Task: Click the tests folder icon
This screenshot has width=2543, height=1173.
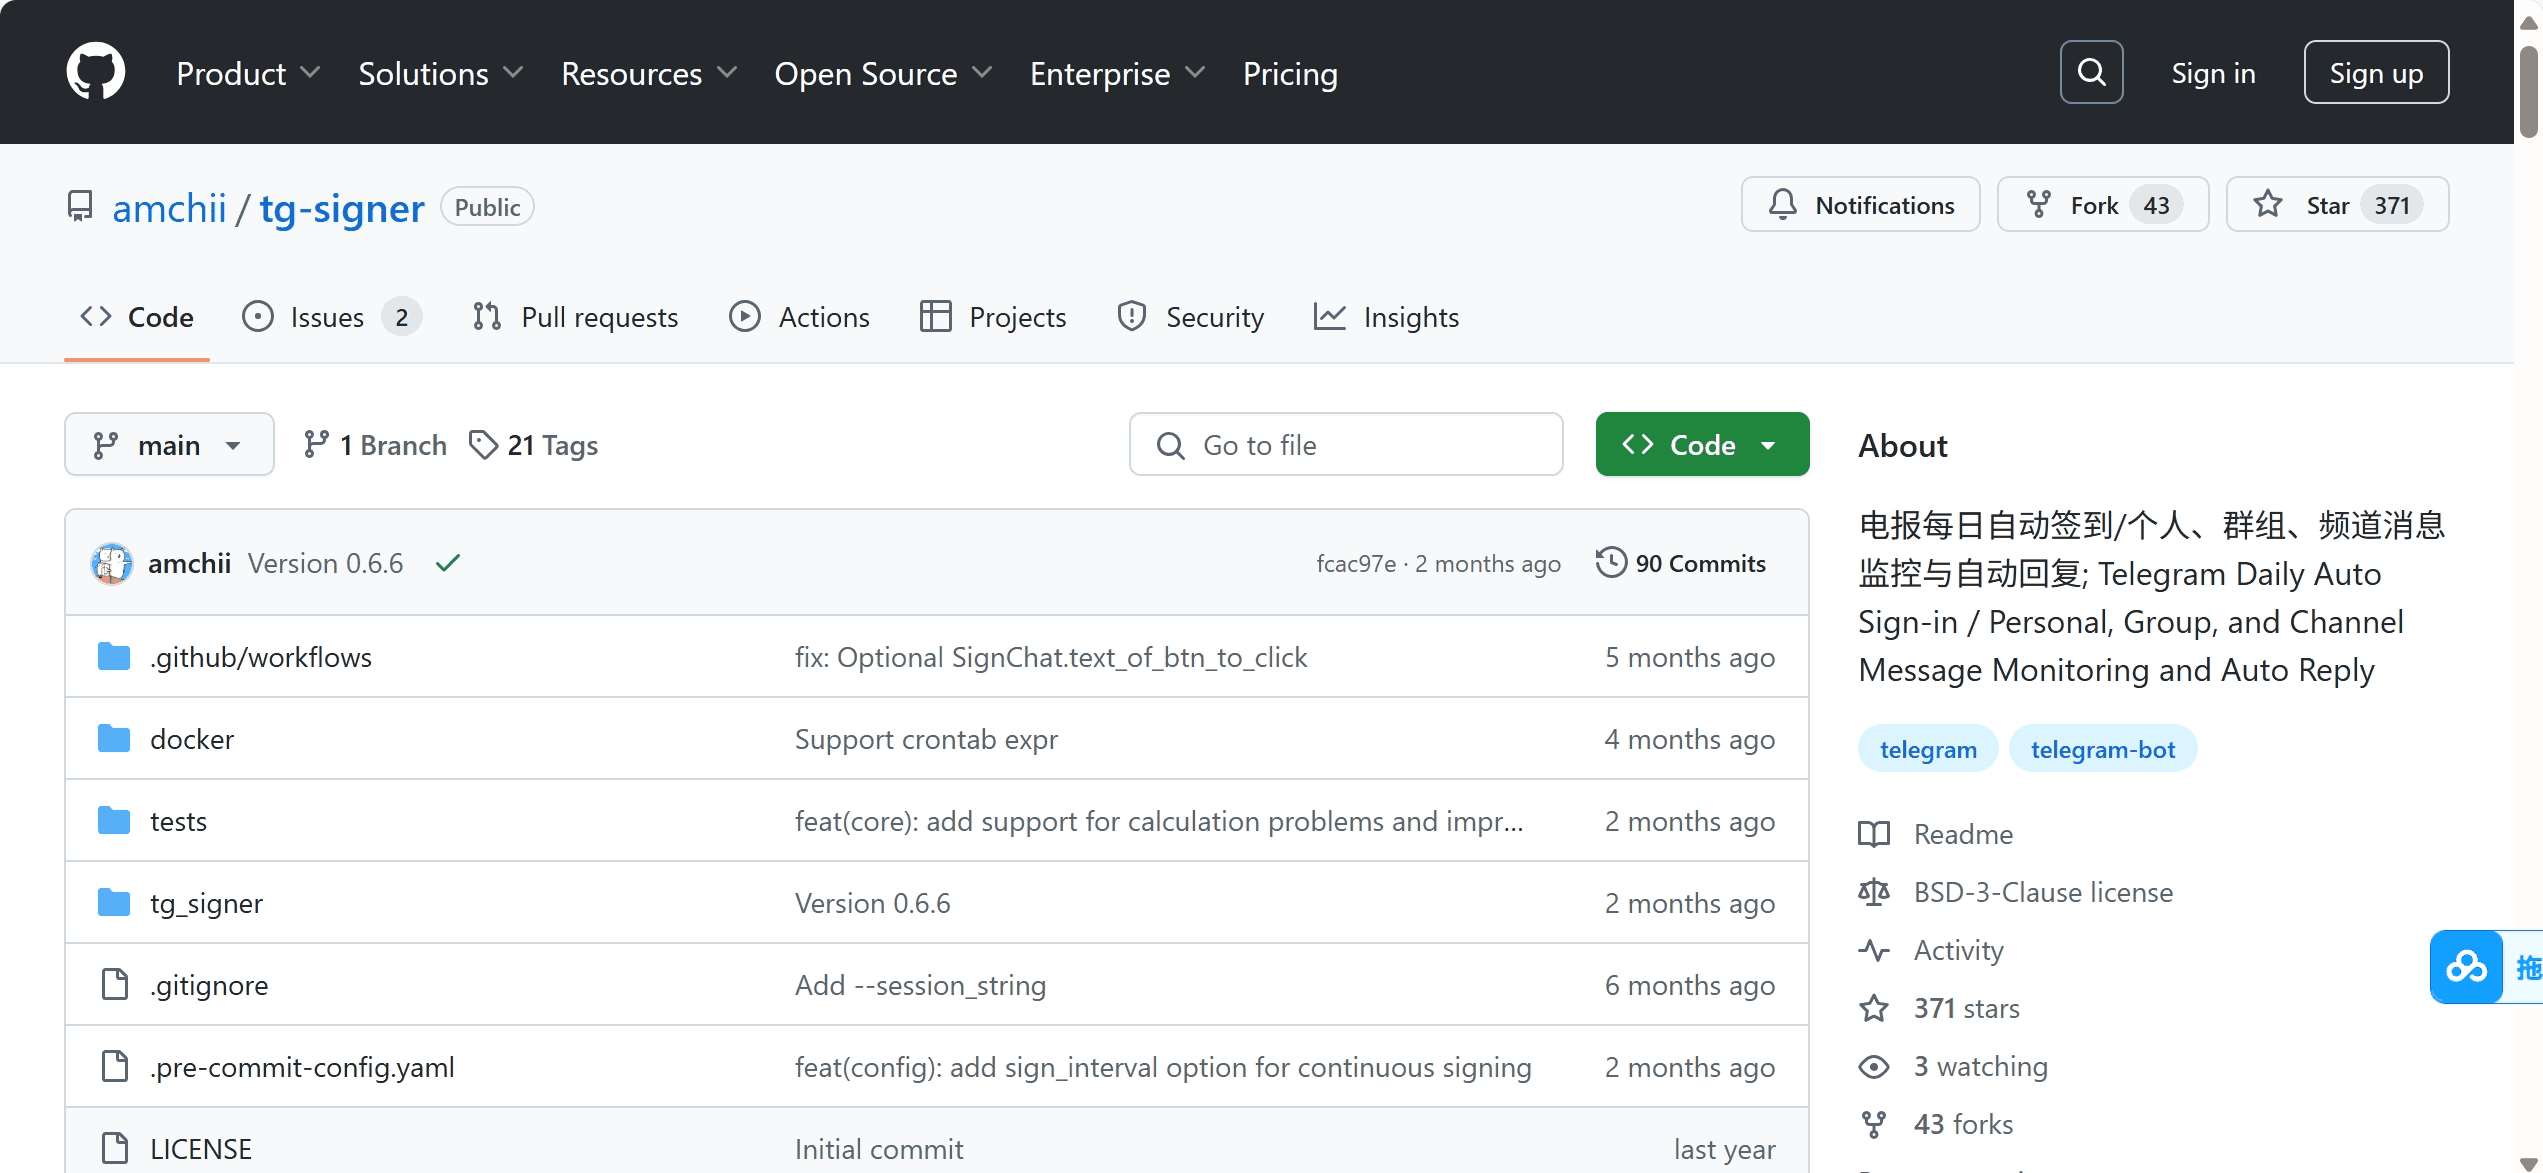Action: [x=114, y=821]
